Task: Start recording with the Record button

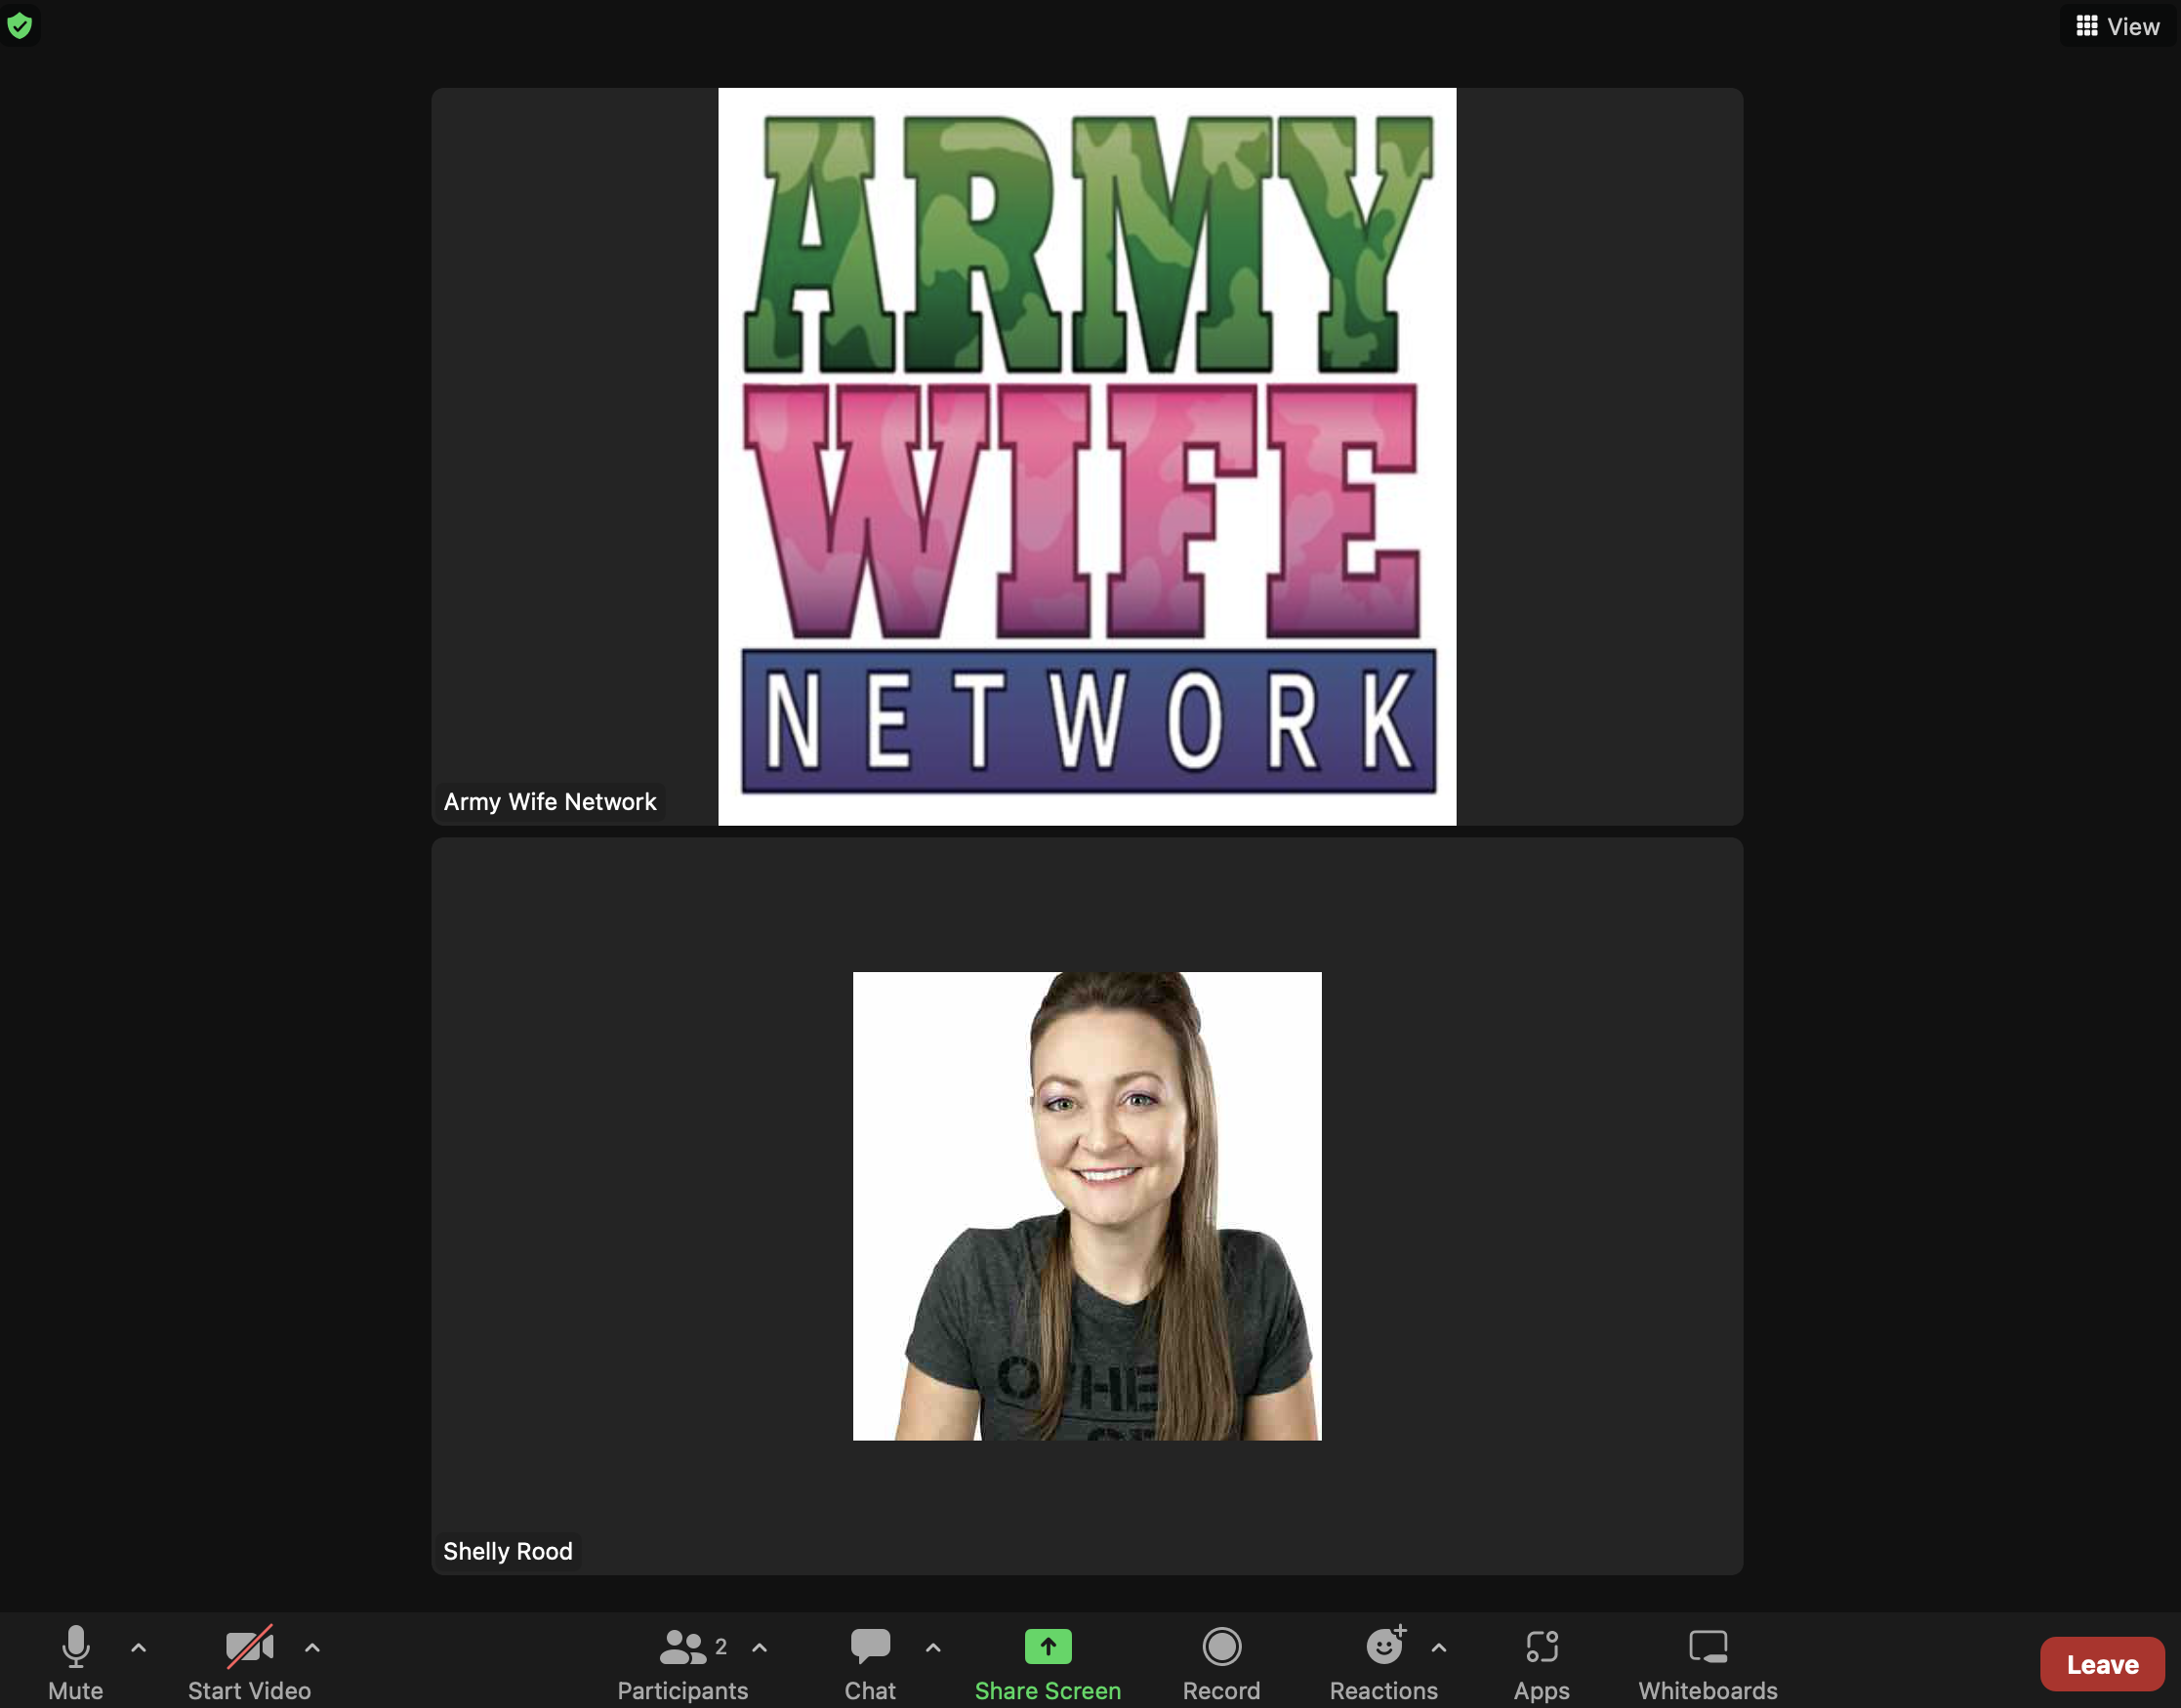Action: click(1221, 1663)
